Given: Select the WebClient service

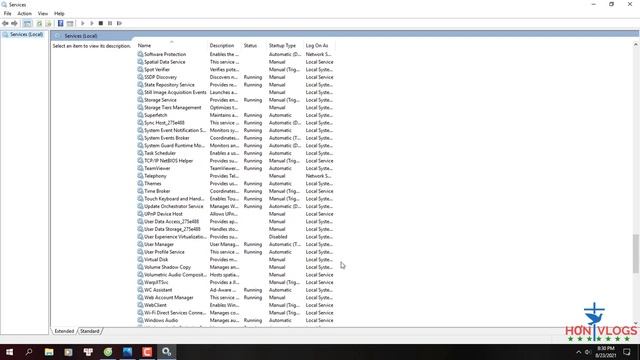Looking at the screenshot, I should pyautogui.click(x=155, y=305).
